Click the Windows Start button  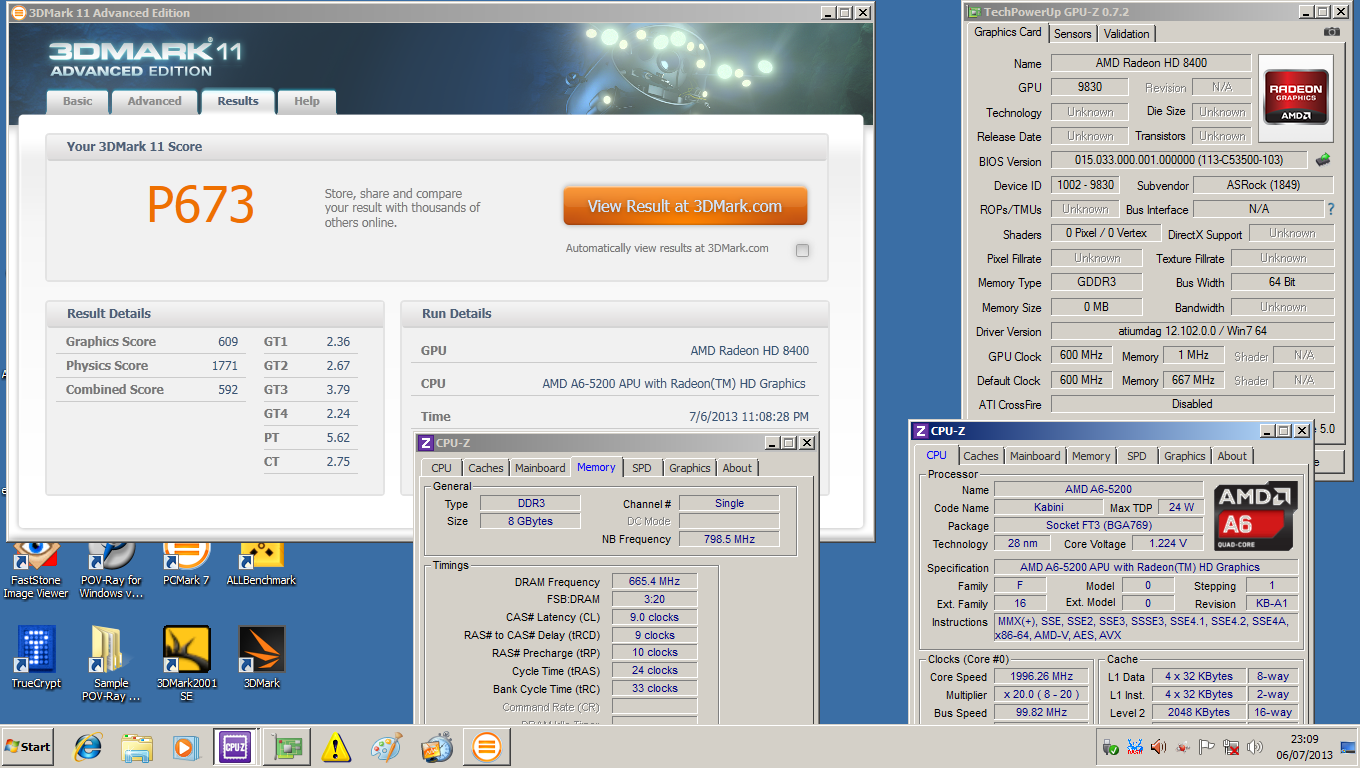27,747
